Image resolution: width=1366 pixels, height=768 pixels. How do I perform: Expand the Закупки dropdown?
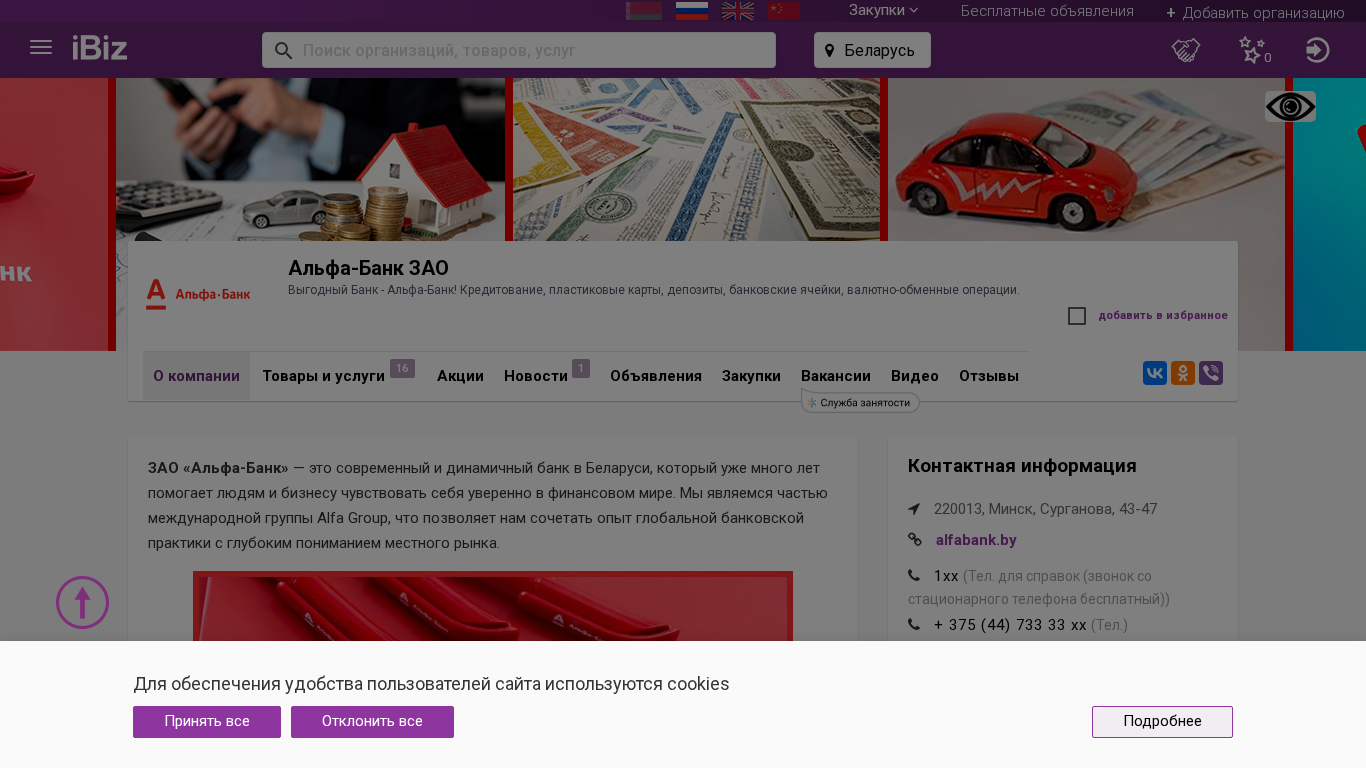click(x=884, y=11)
